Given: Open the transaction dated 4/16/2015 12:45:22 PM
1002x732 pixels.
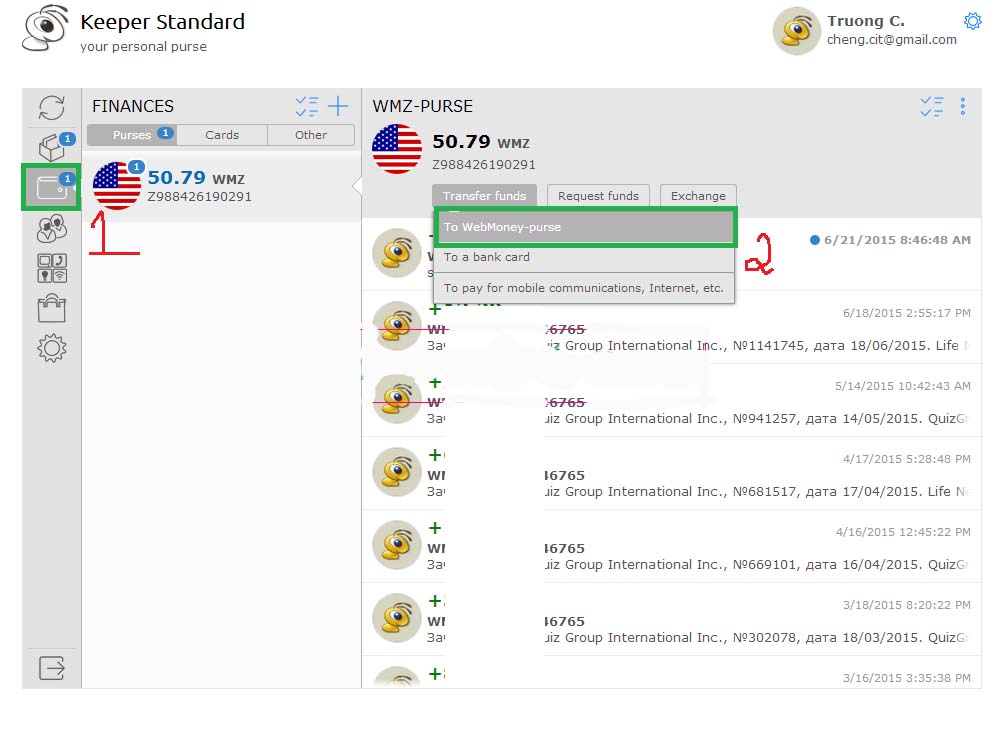Looking at the screenshot, I should point(671,546).
